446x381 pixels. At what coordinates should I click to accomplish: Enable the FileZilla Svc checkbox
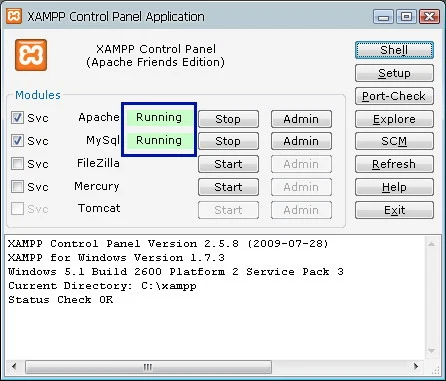tap(17, 164)
